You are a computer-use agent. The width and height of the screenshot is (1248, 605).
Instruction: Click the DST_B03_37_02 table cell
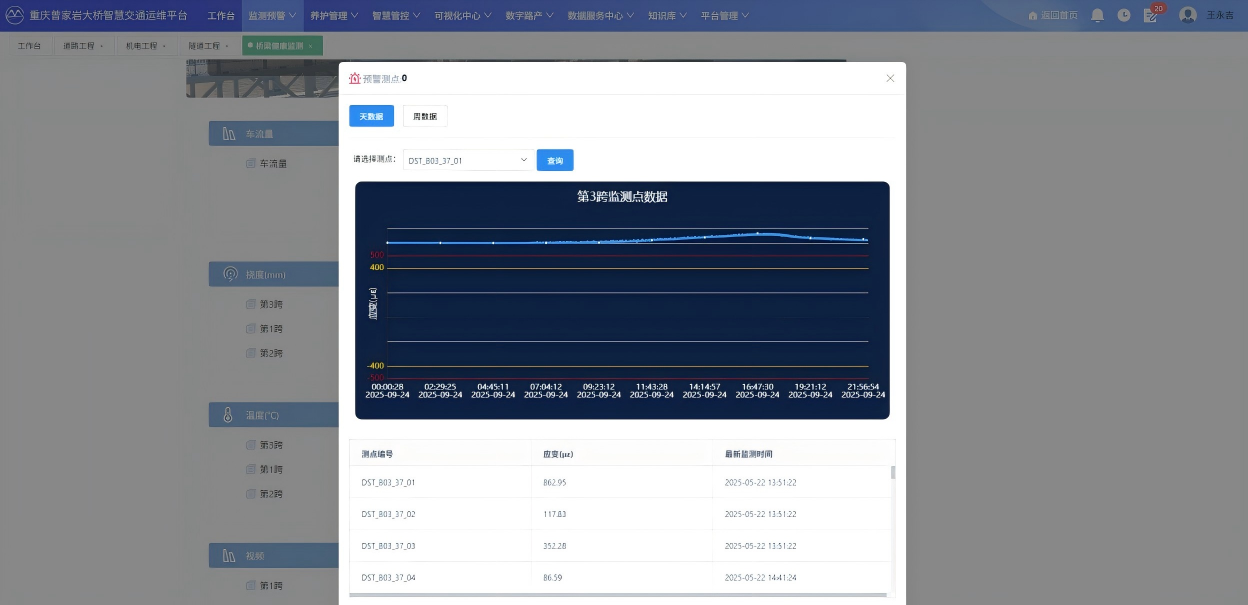coord(388,514)
